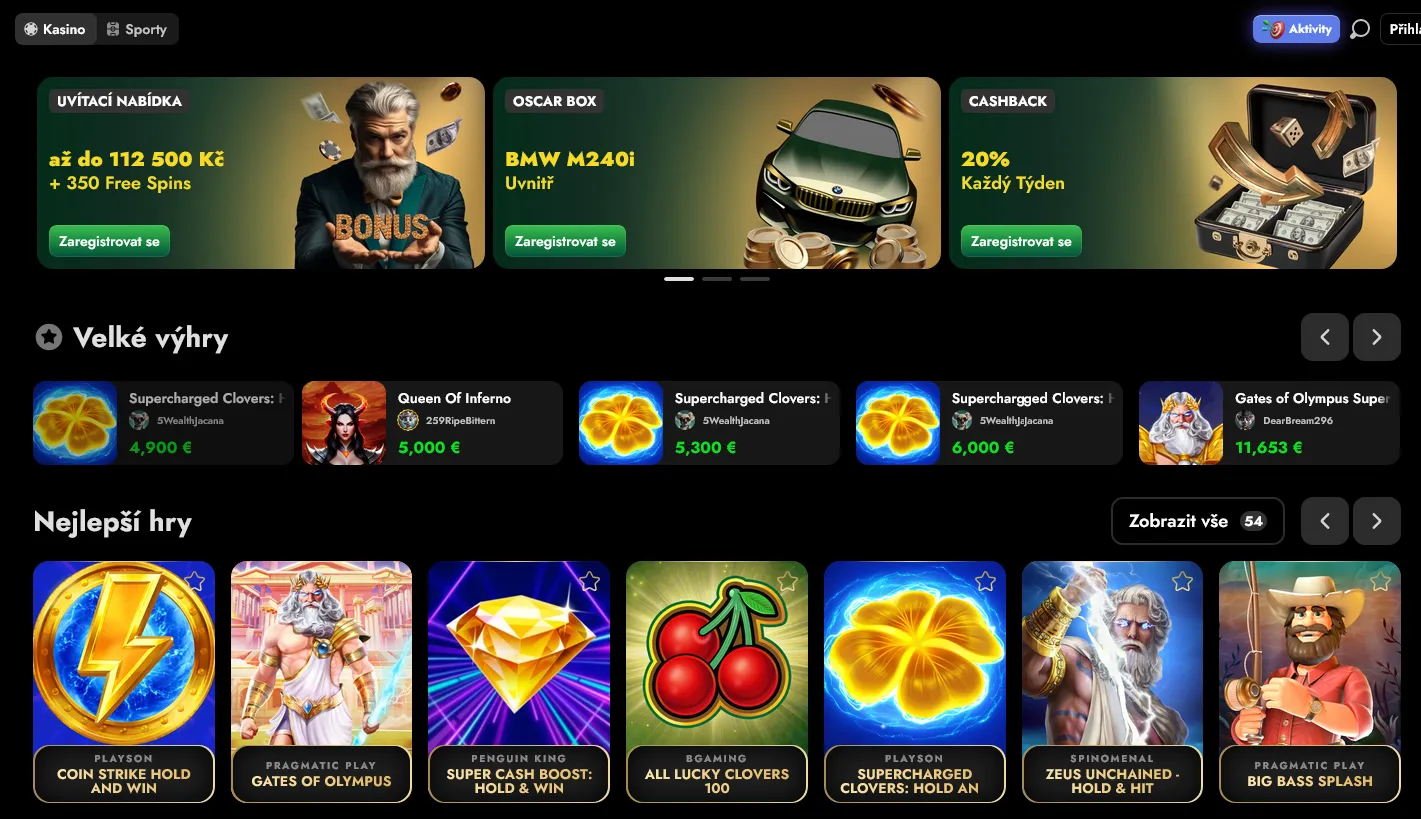Click the Velké výhry star badge icon
1421x819 pixels.
48,337
